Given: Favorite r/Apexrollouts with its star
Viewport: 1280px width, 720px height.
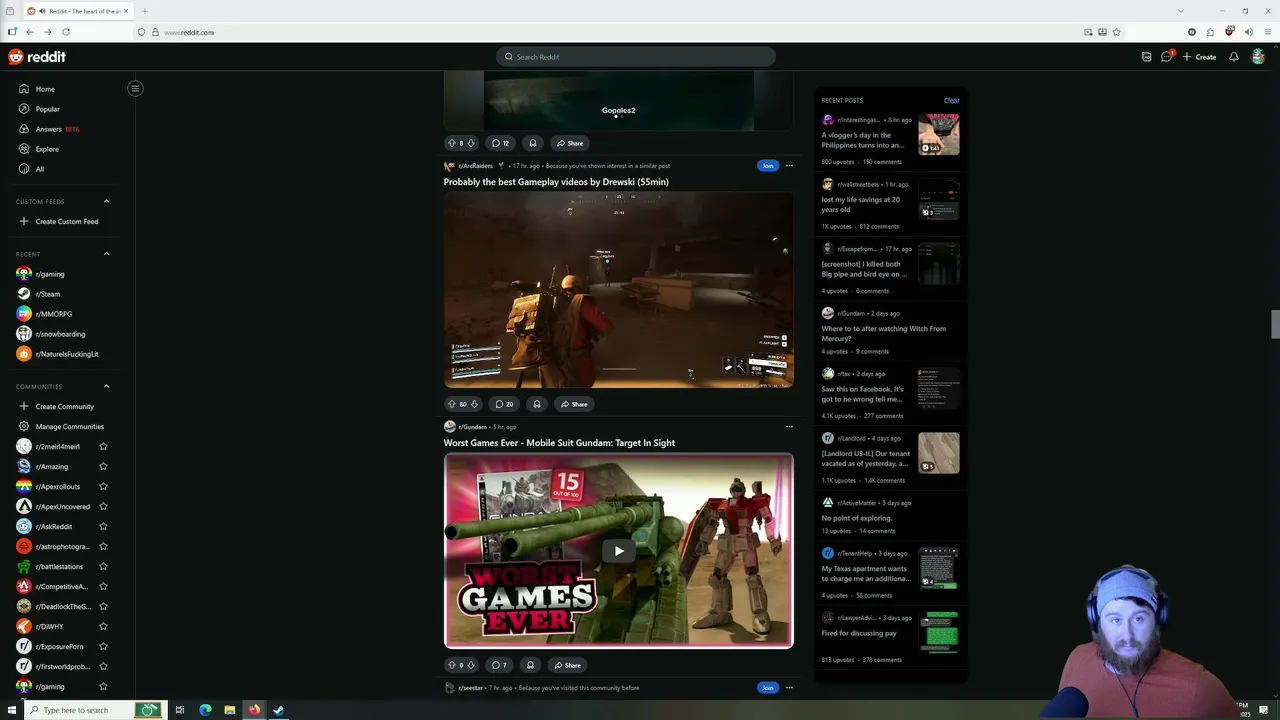Looking at the screenshot, I should pos(103,486).
